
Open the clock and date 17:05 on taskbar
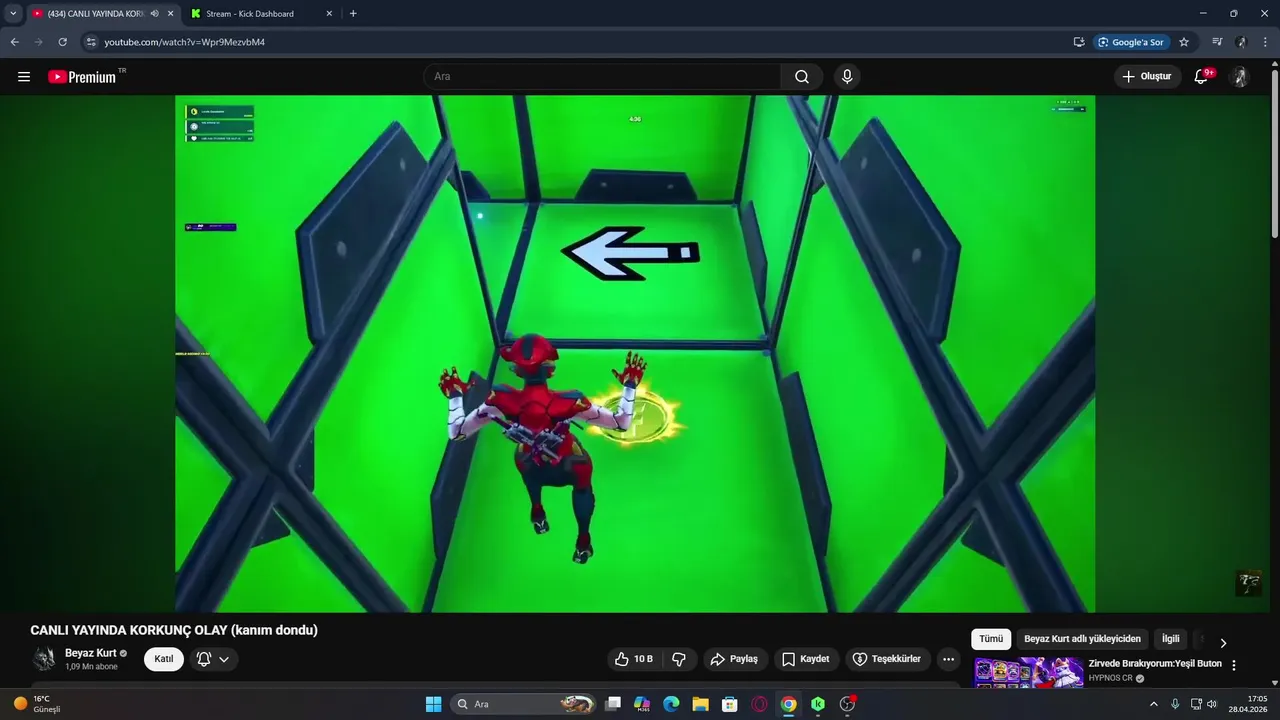coord(1249,704)
